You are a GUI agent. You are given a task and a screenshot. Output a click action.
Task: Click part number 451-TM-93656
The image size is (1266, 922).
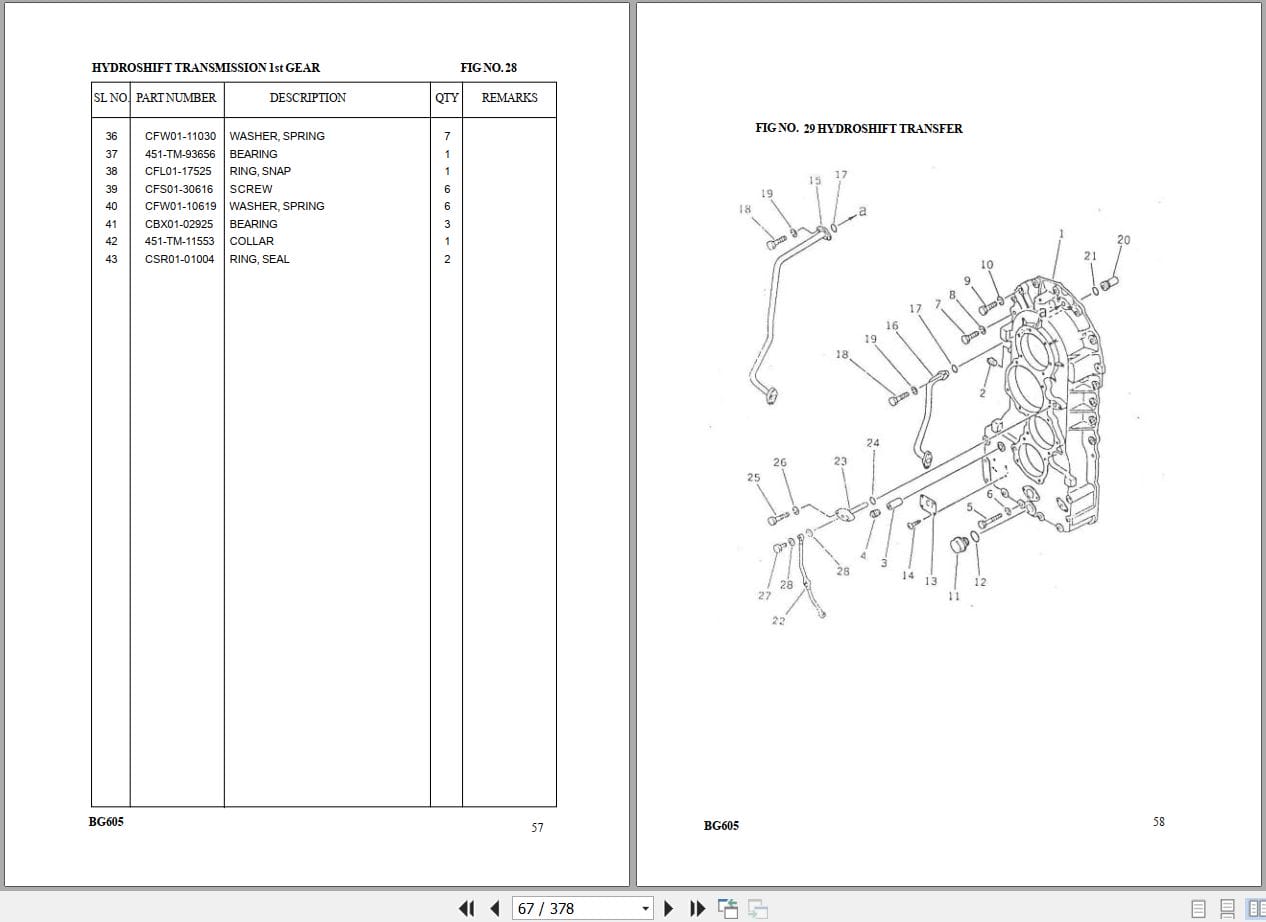(x=180, y=154)
